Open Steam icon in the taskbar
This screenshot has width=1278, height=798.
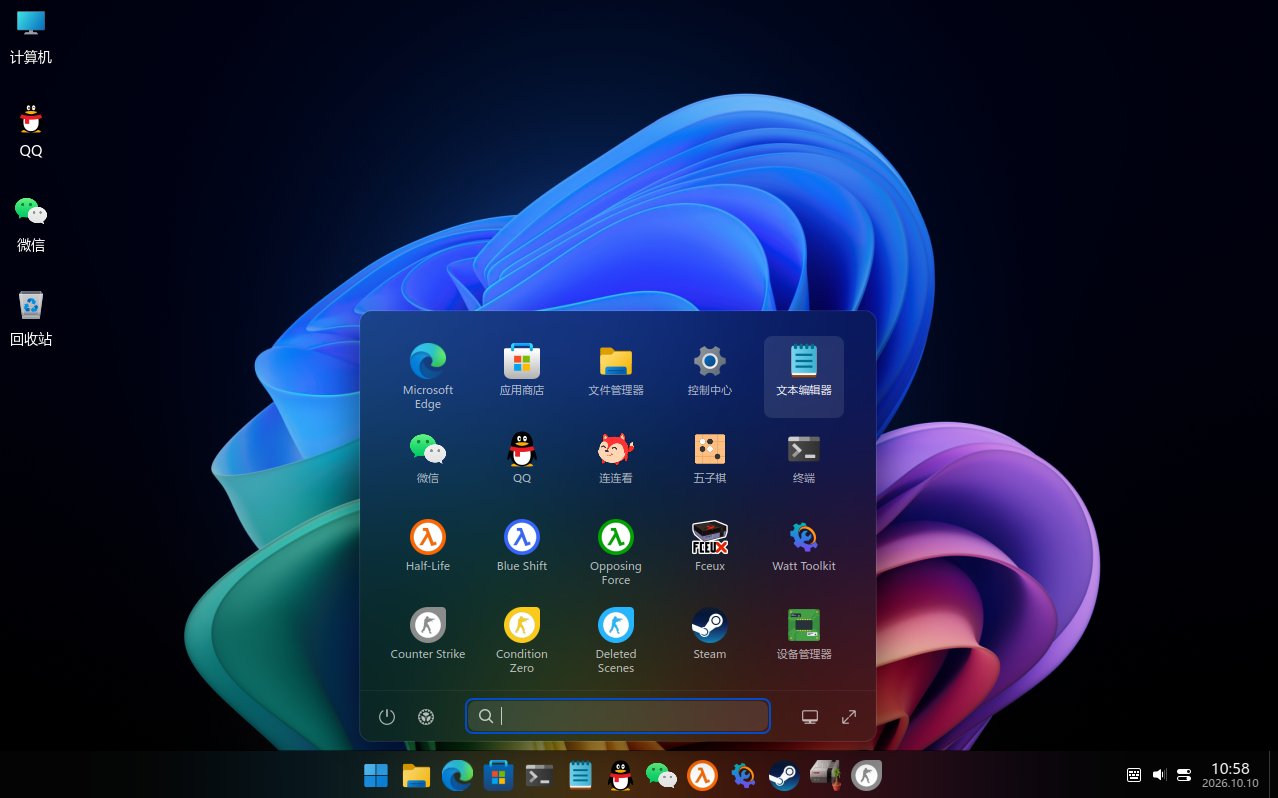click(x=784, y=775)
